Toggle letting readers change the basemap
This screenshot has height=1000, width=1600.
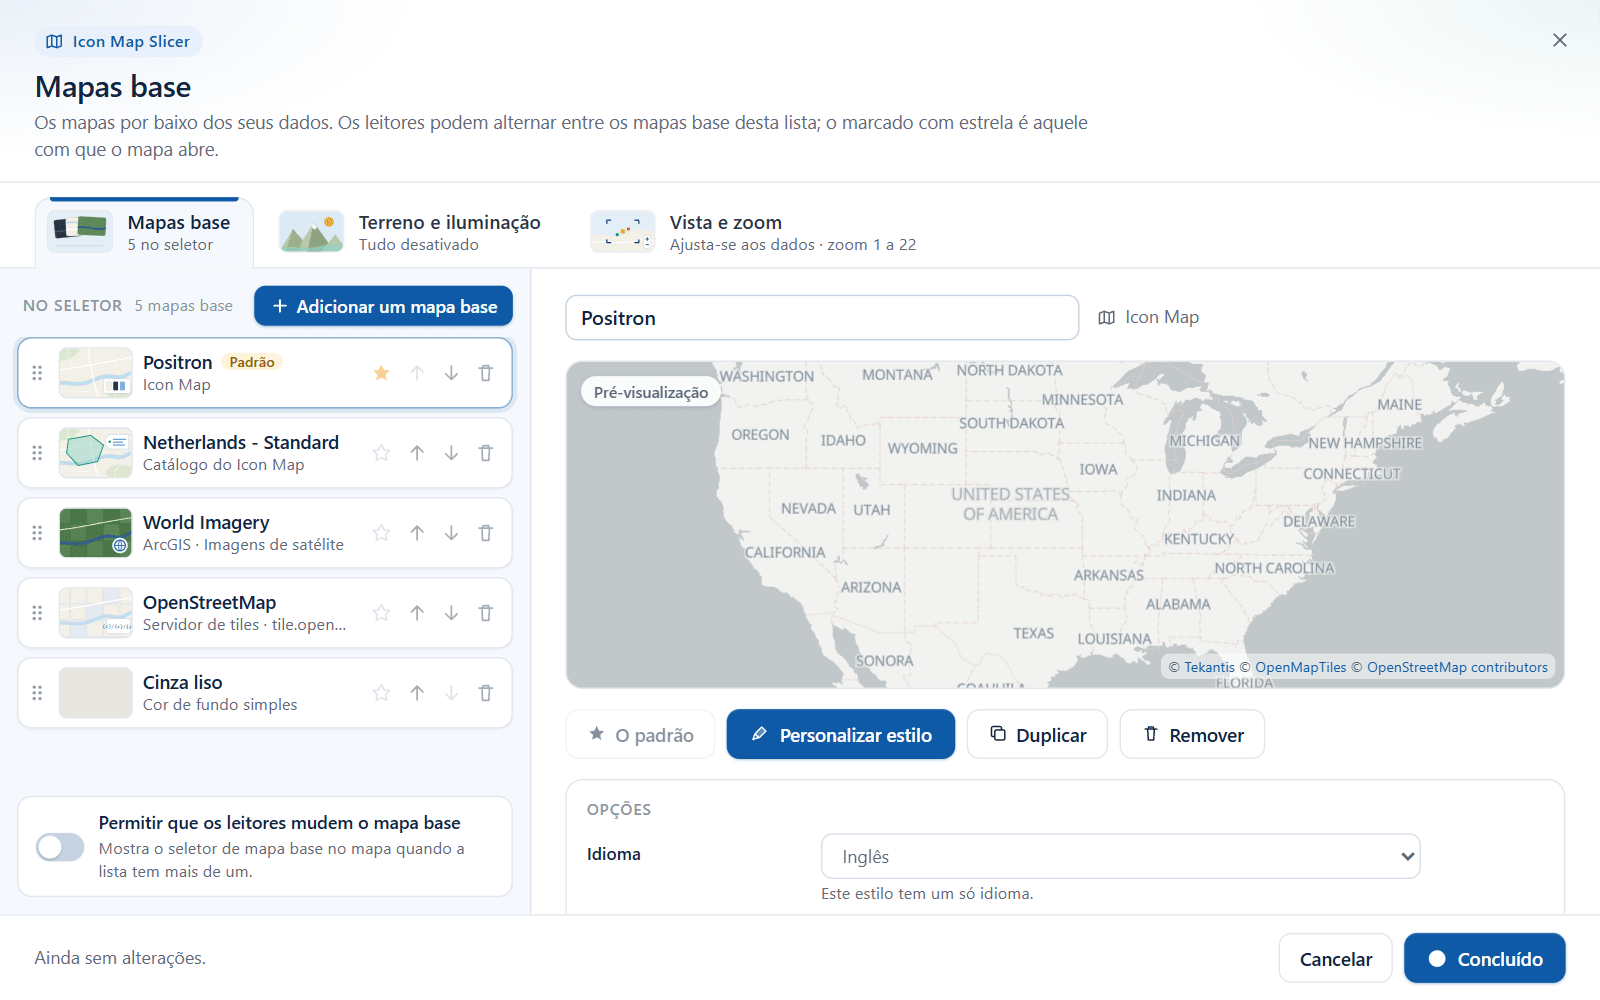point(60,847)
